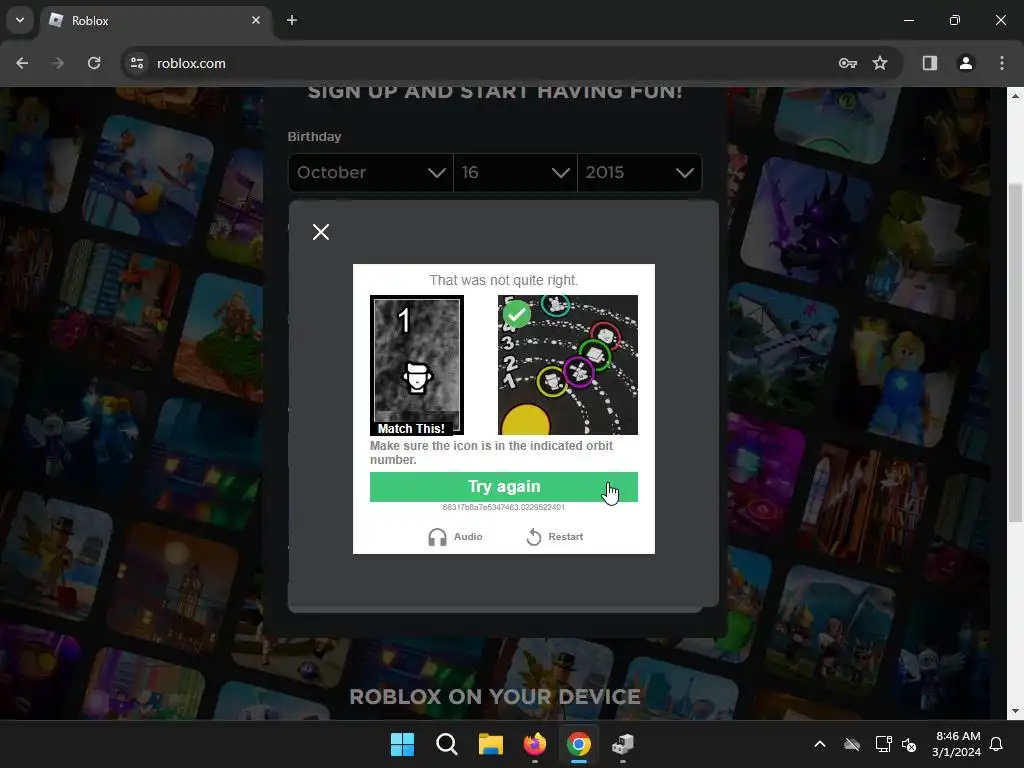Reload the Roblox page
This screenshot has width=1024, height=768.
(x=94, y=63)
